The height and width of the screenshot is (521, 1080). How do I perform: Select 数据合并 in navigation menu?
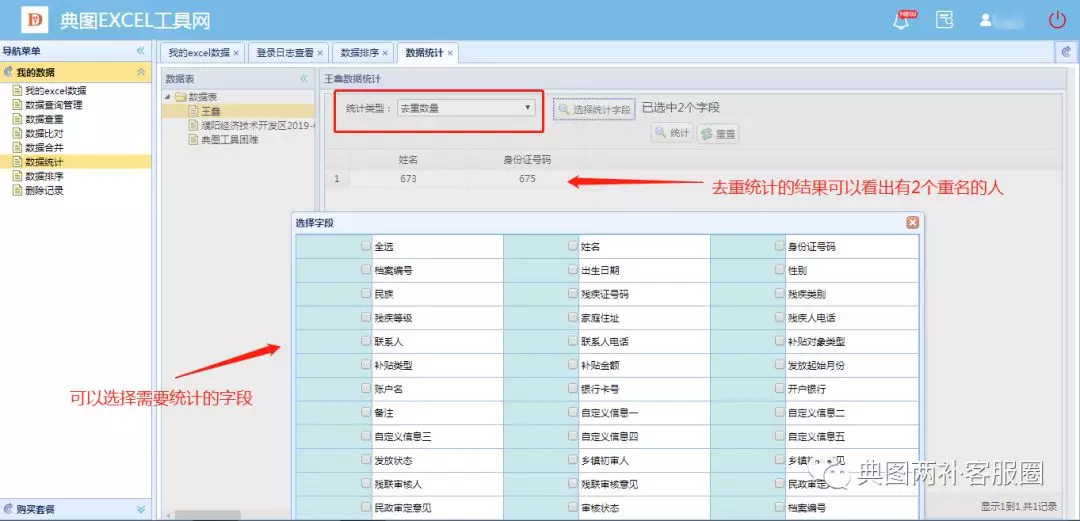[44, 147]
